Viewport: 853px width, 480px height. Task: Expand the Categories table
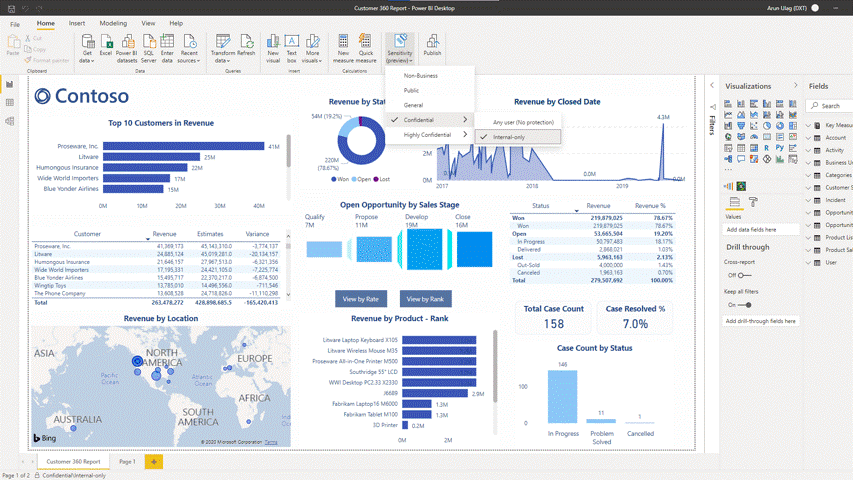pyautogui.click(x=808, y=175)
